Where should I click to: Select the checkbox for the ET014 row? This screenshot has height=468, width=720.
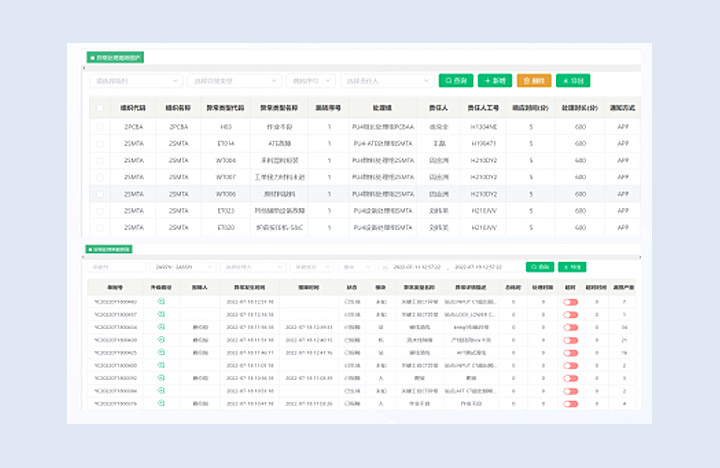(99, 143)
